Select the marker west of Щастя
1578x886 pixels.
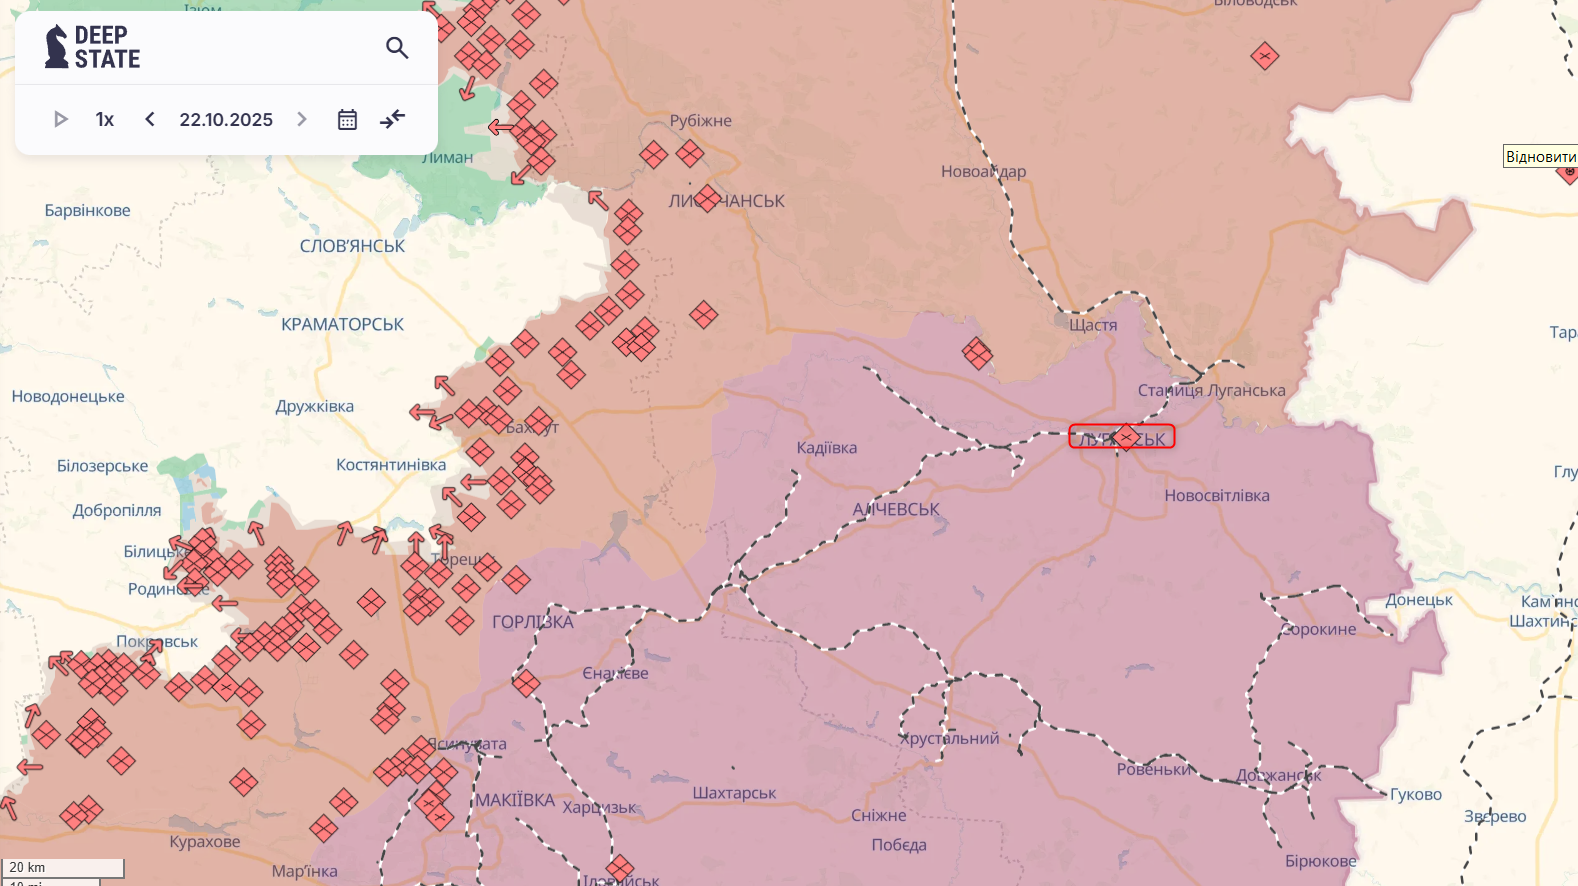click(x=977, y=352)
